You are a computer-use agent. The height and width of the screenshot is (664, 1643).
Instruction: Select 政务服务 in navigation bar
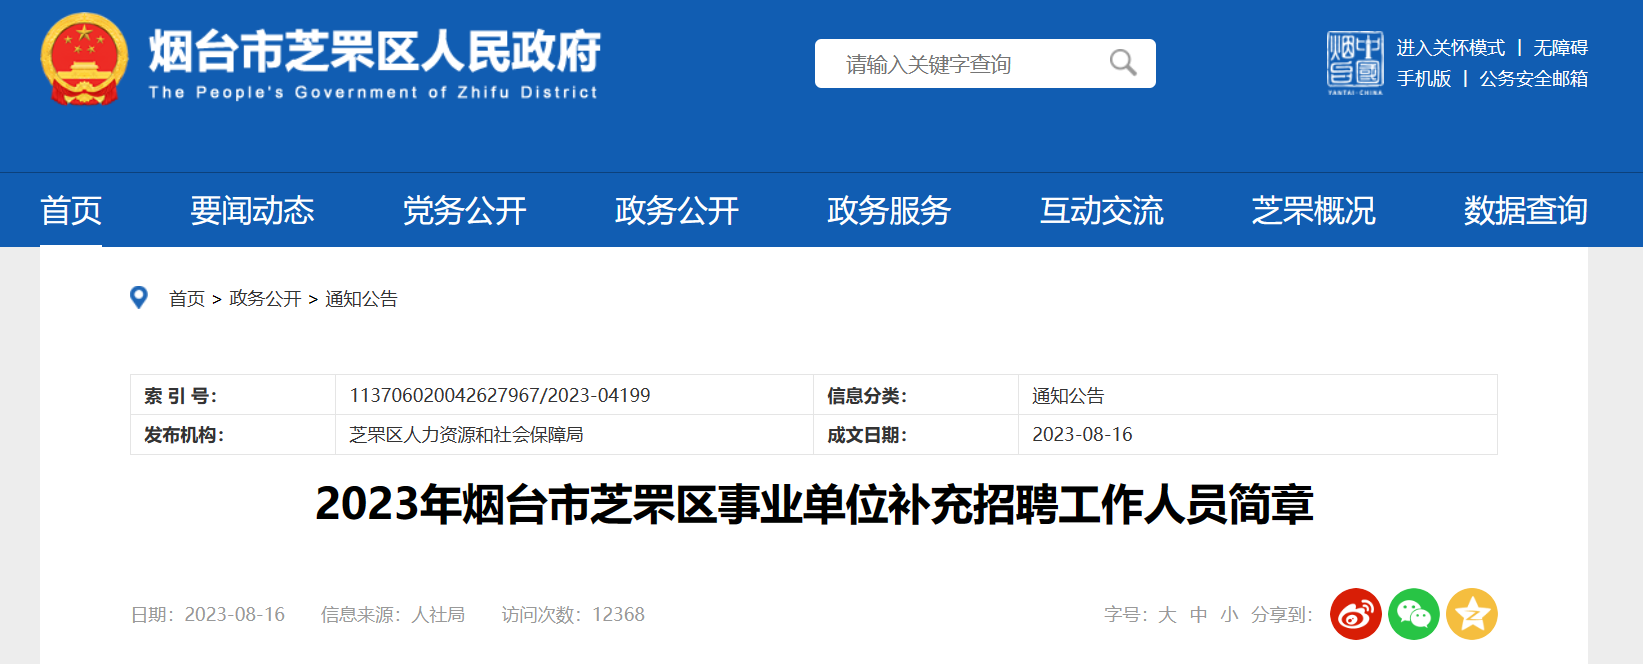[x=888, y=211]
